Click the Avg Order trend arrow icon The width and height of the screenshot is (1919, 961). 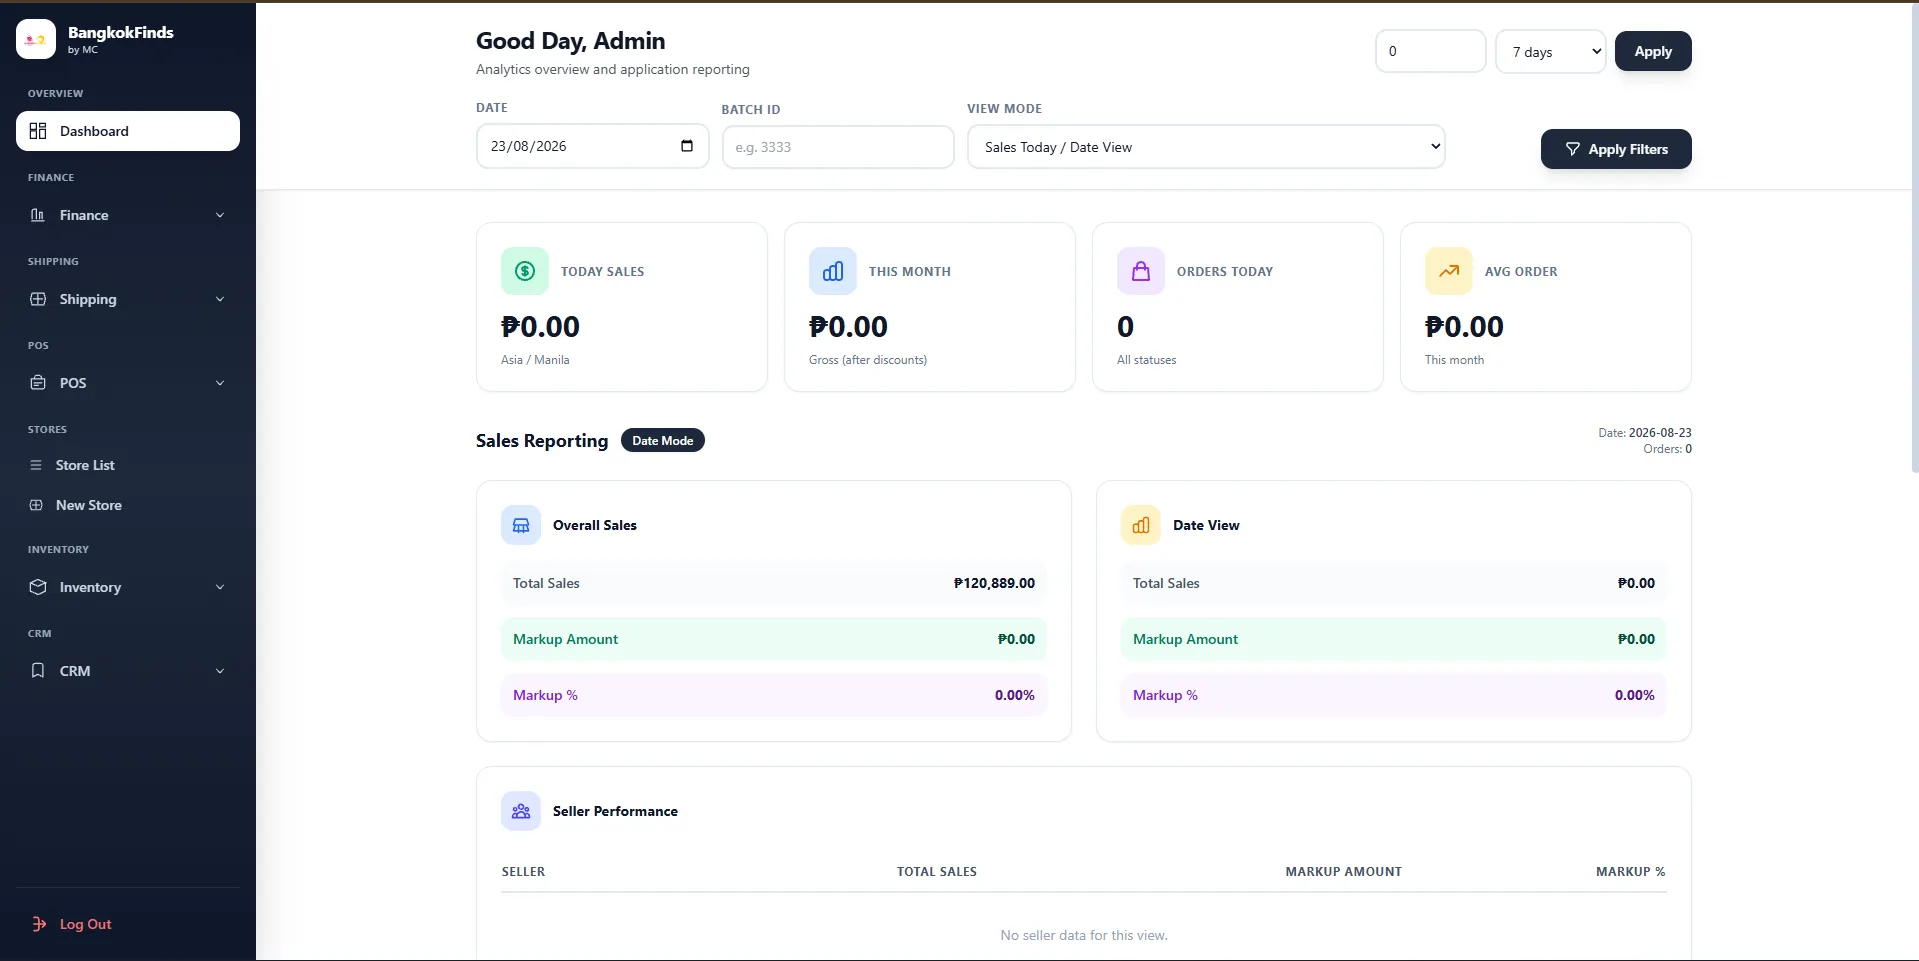click(1449, 271)
